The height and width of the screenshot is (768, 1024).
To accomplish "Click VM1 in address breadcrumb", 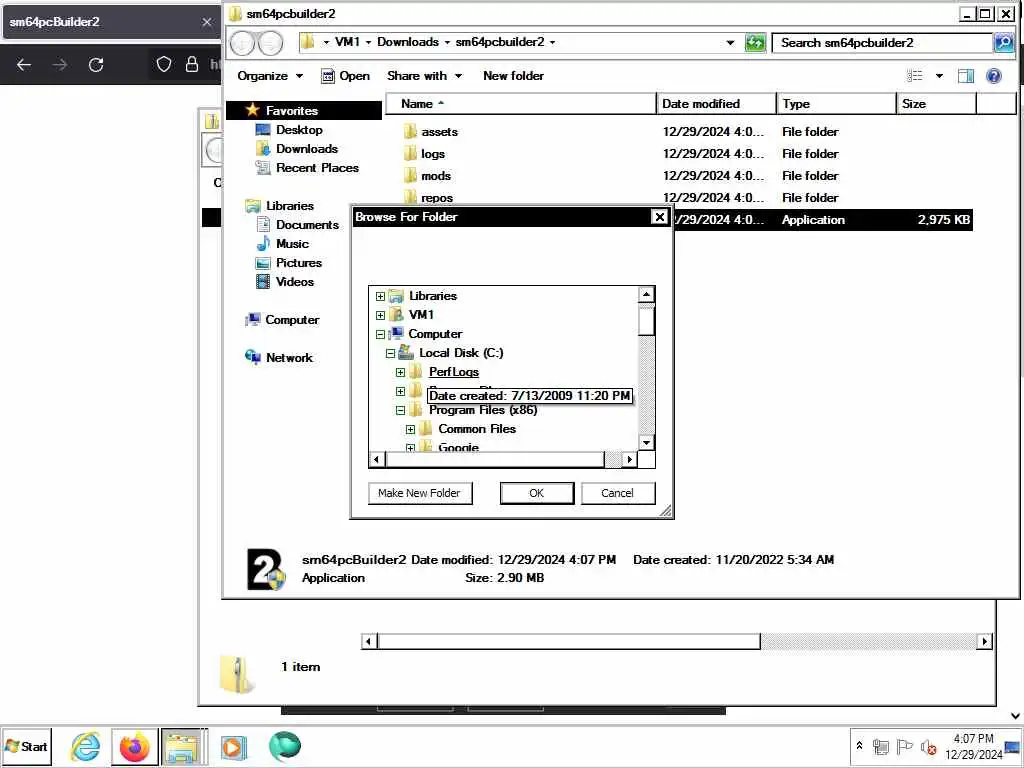I will coord(347,42).
